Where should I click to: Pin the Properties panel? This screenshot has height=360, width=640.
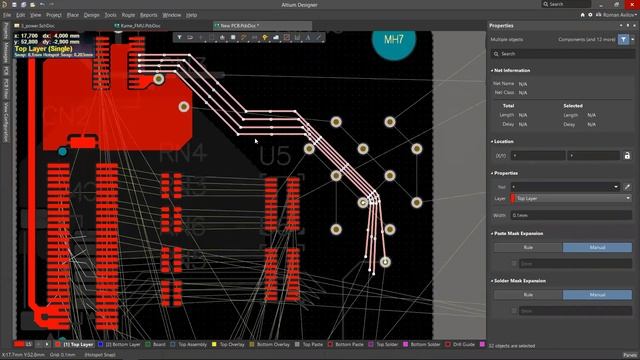[x=628, y=25]
